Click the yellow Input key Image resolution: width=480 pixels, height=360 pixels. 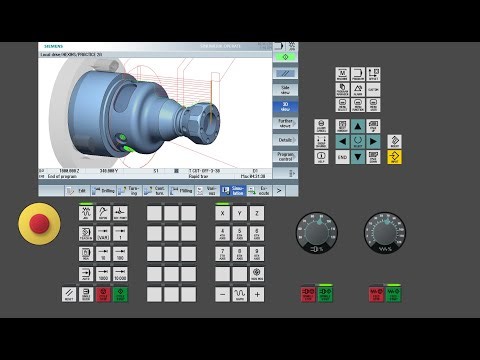(395, 157)
